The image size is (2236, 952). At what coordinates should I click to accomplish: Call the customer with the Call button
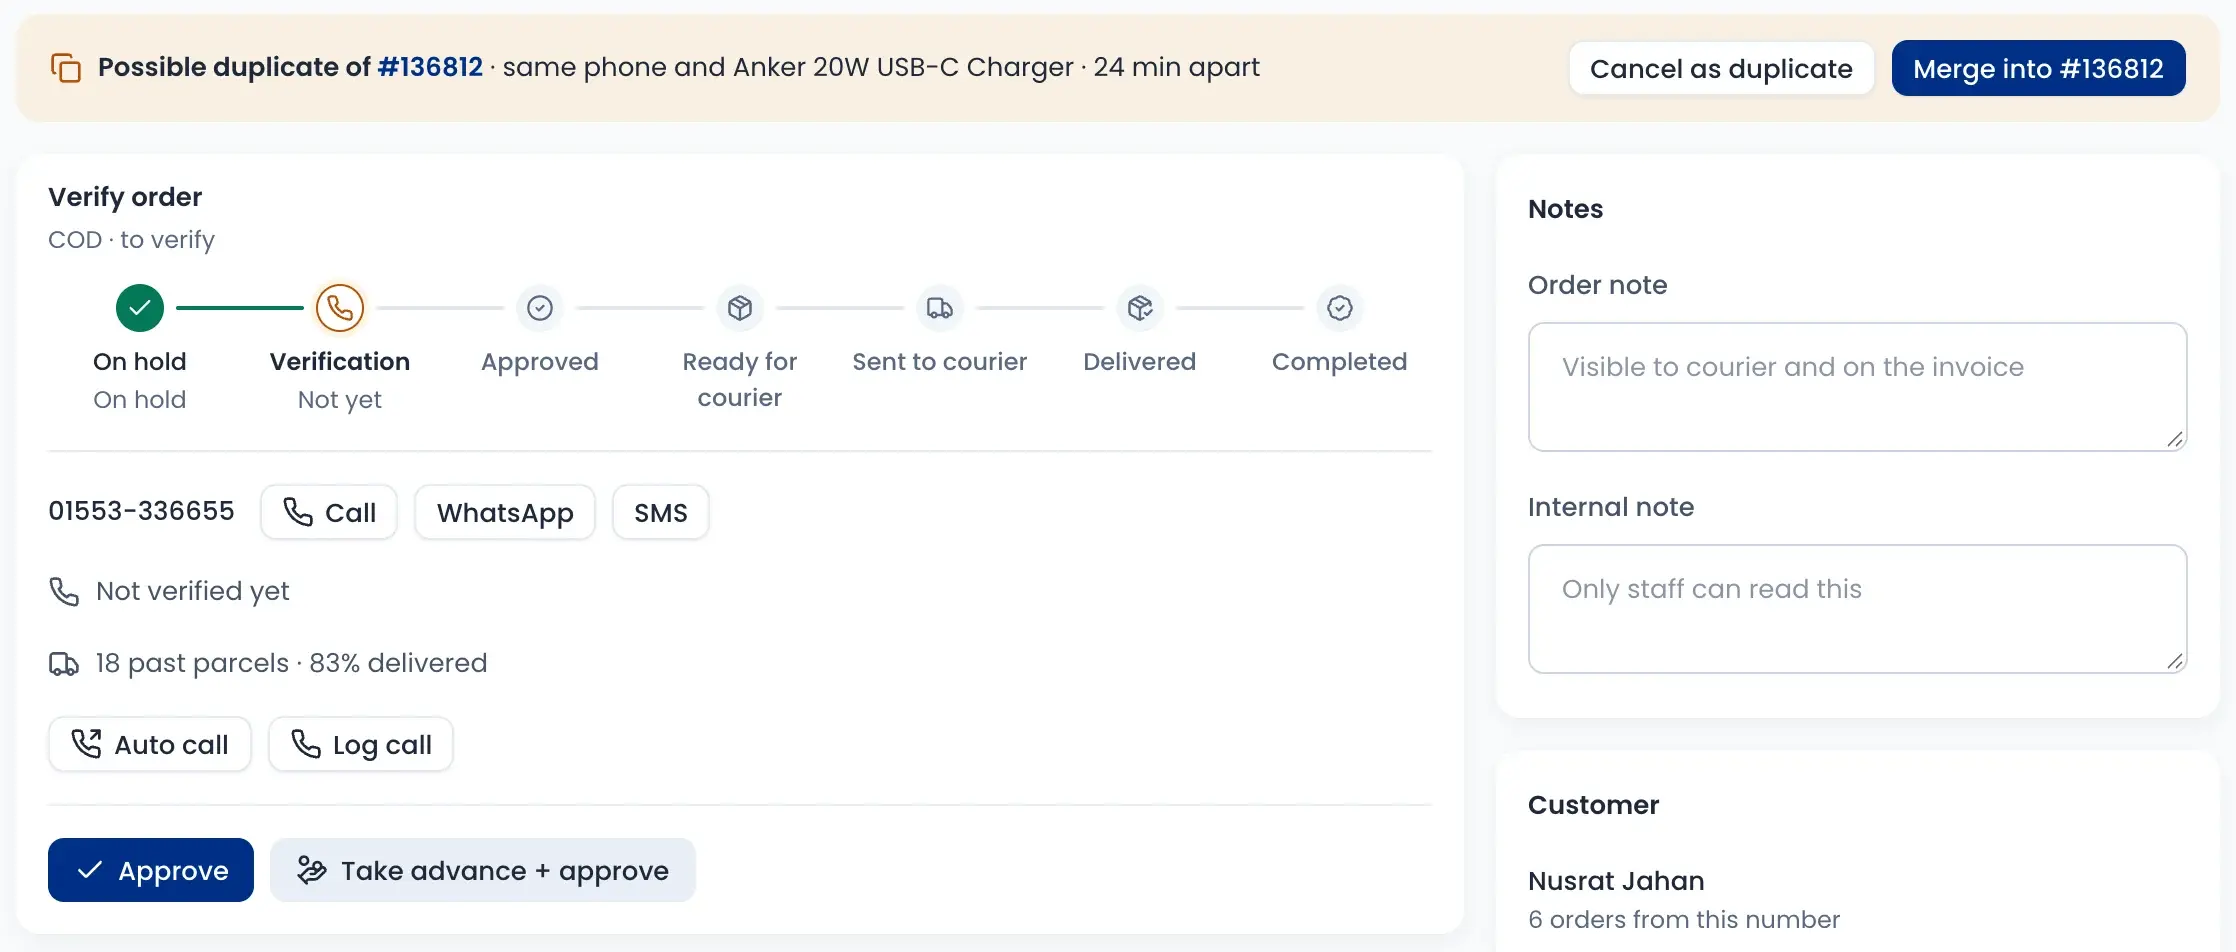[x=329, y=512]
